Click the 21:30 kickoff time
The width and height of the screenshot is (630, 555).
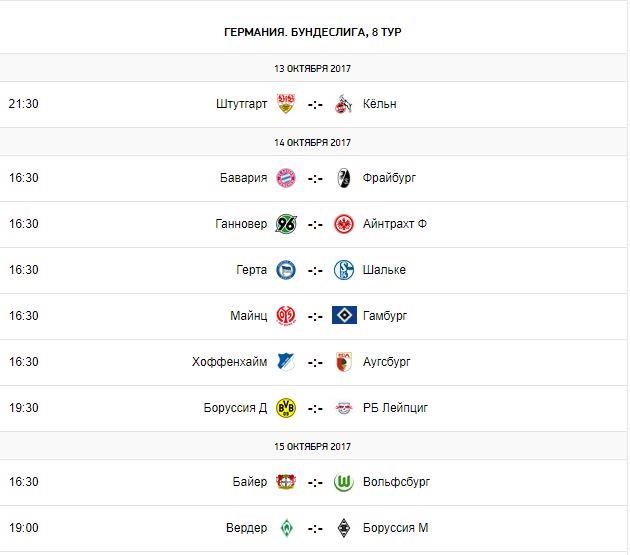click(x=23, y=104)
